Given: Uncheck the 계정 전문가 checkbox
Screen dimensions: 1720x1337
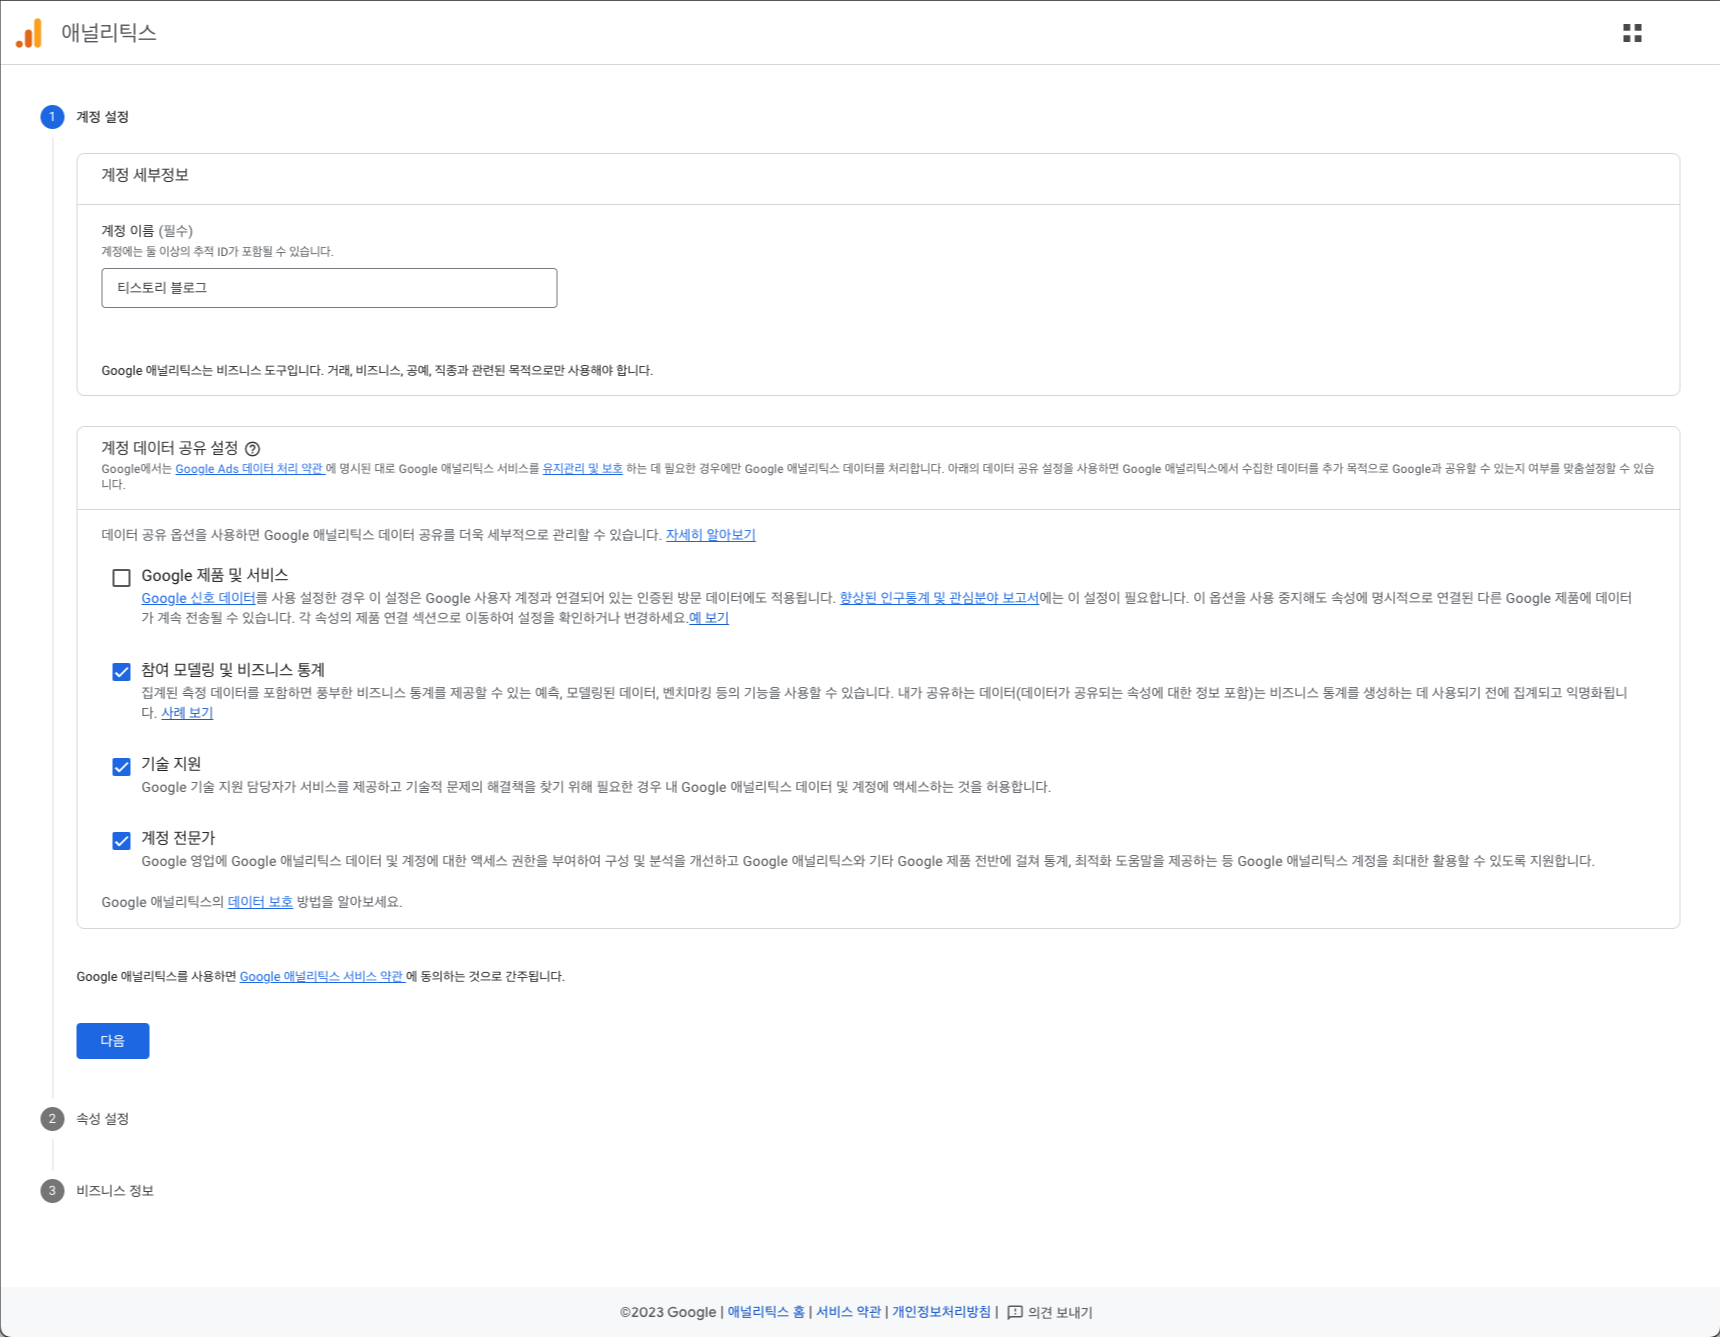Looking at the screenshot, I should (121, 841).
